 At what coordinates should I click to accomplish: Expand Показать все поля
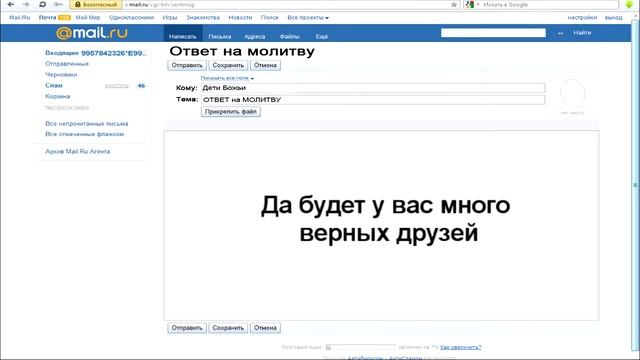click(227, 78)
